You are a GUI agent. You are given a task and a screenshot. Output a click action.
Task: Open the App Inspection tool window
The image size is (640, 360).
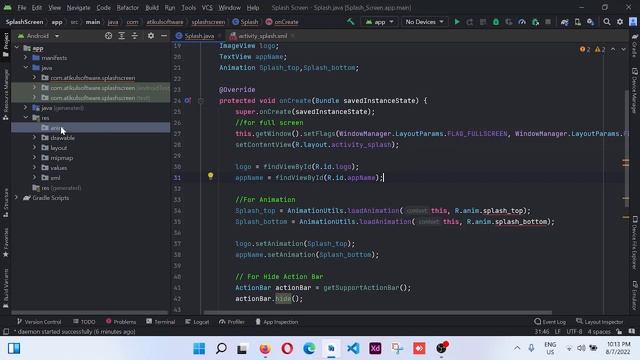tap(277, 322)
